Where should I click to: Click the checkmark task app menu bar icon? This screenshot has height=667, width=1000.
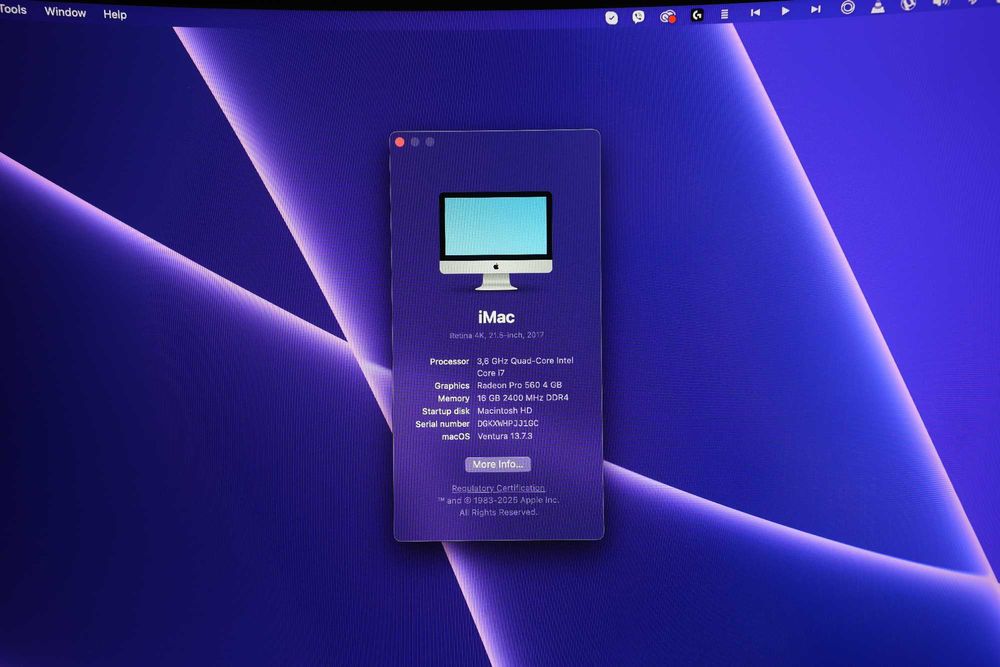point(611,18)
